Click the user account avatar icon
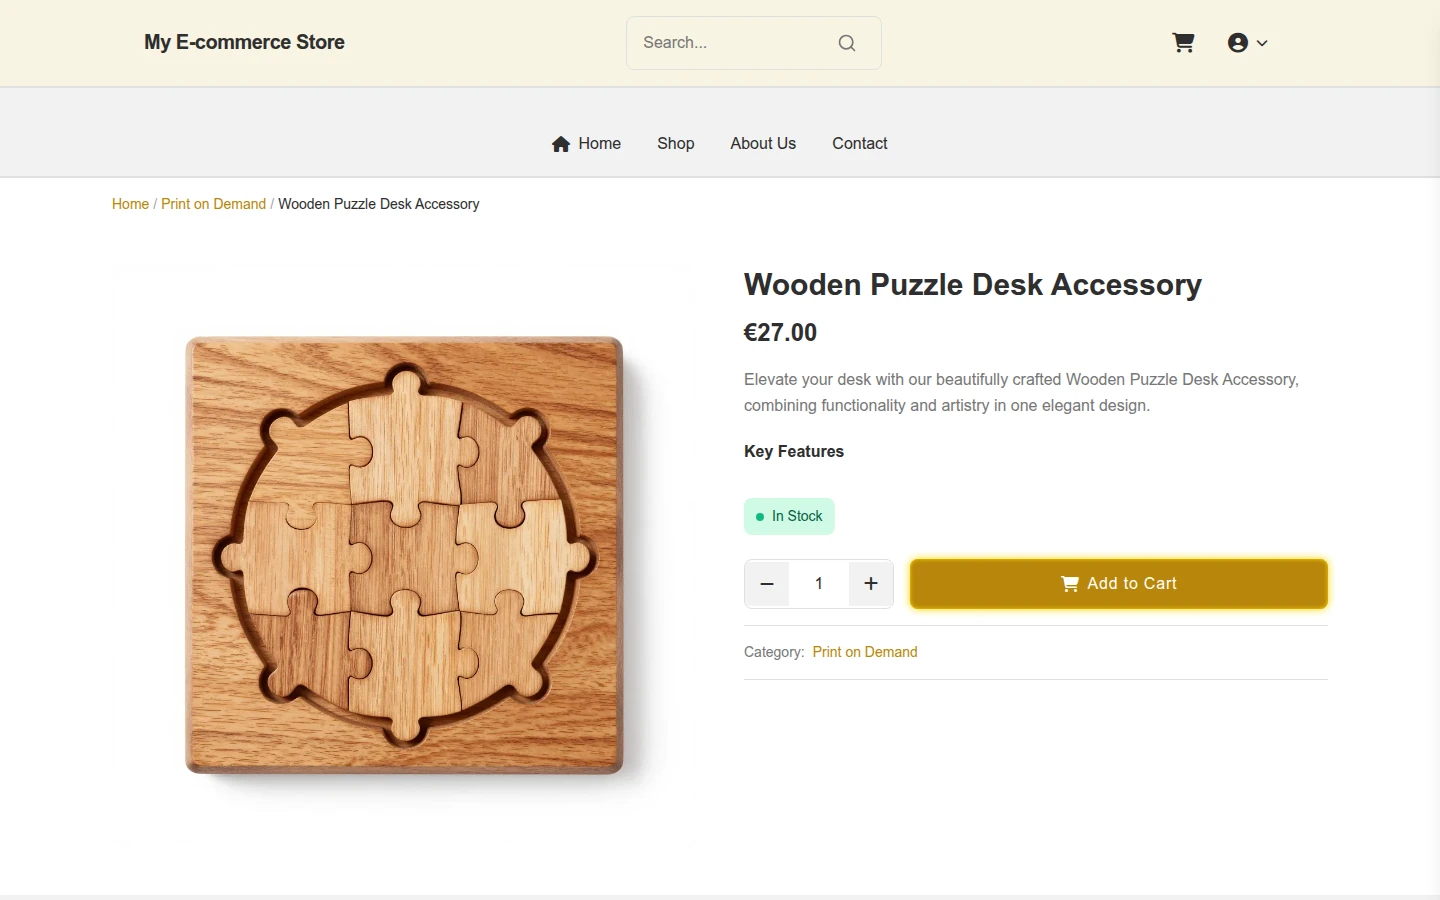Screen dimensions: 1440x900 click(1238, 43)
